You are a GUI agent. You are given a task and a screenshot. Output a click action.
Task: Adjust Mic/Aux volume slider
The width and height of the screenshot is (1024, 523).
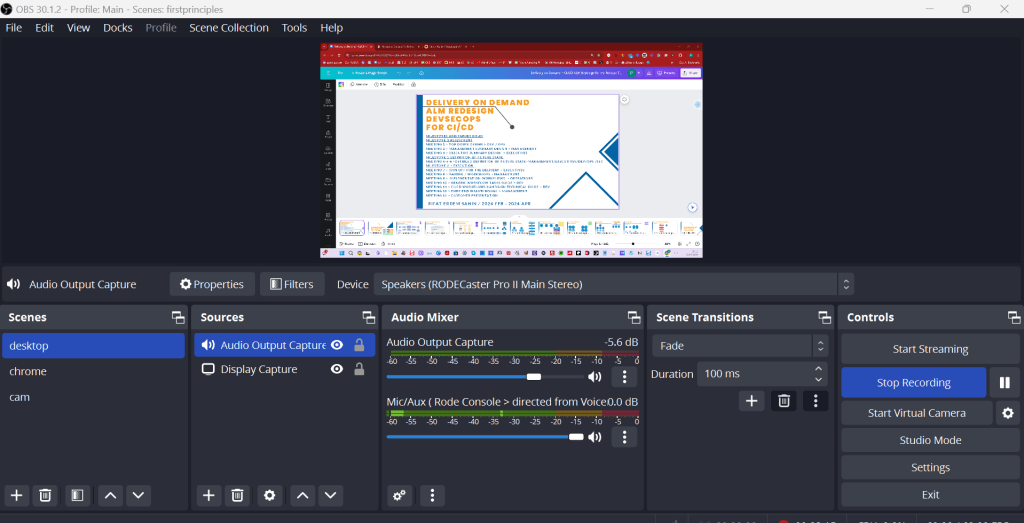coord(485,437)
